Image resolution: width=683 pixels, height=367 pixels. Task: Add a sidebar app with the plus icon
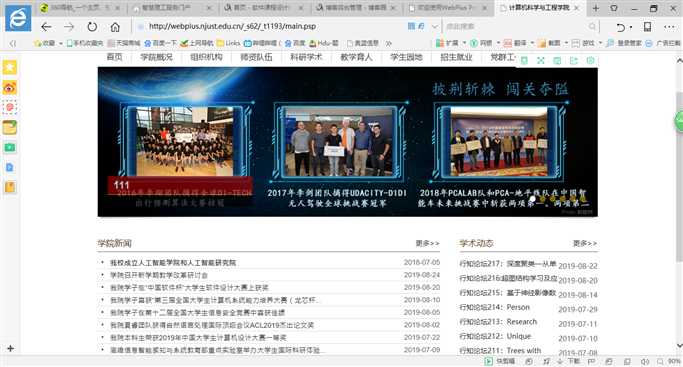pyautogui.click(x=10, y=348)
